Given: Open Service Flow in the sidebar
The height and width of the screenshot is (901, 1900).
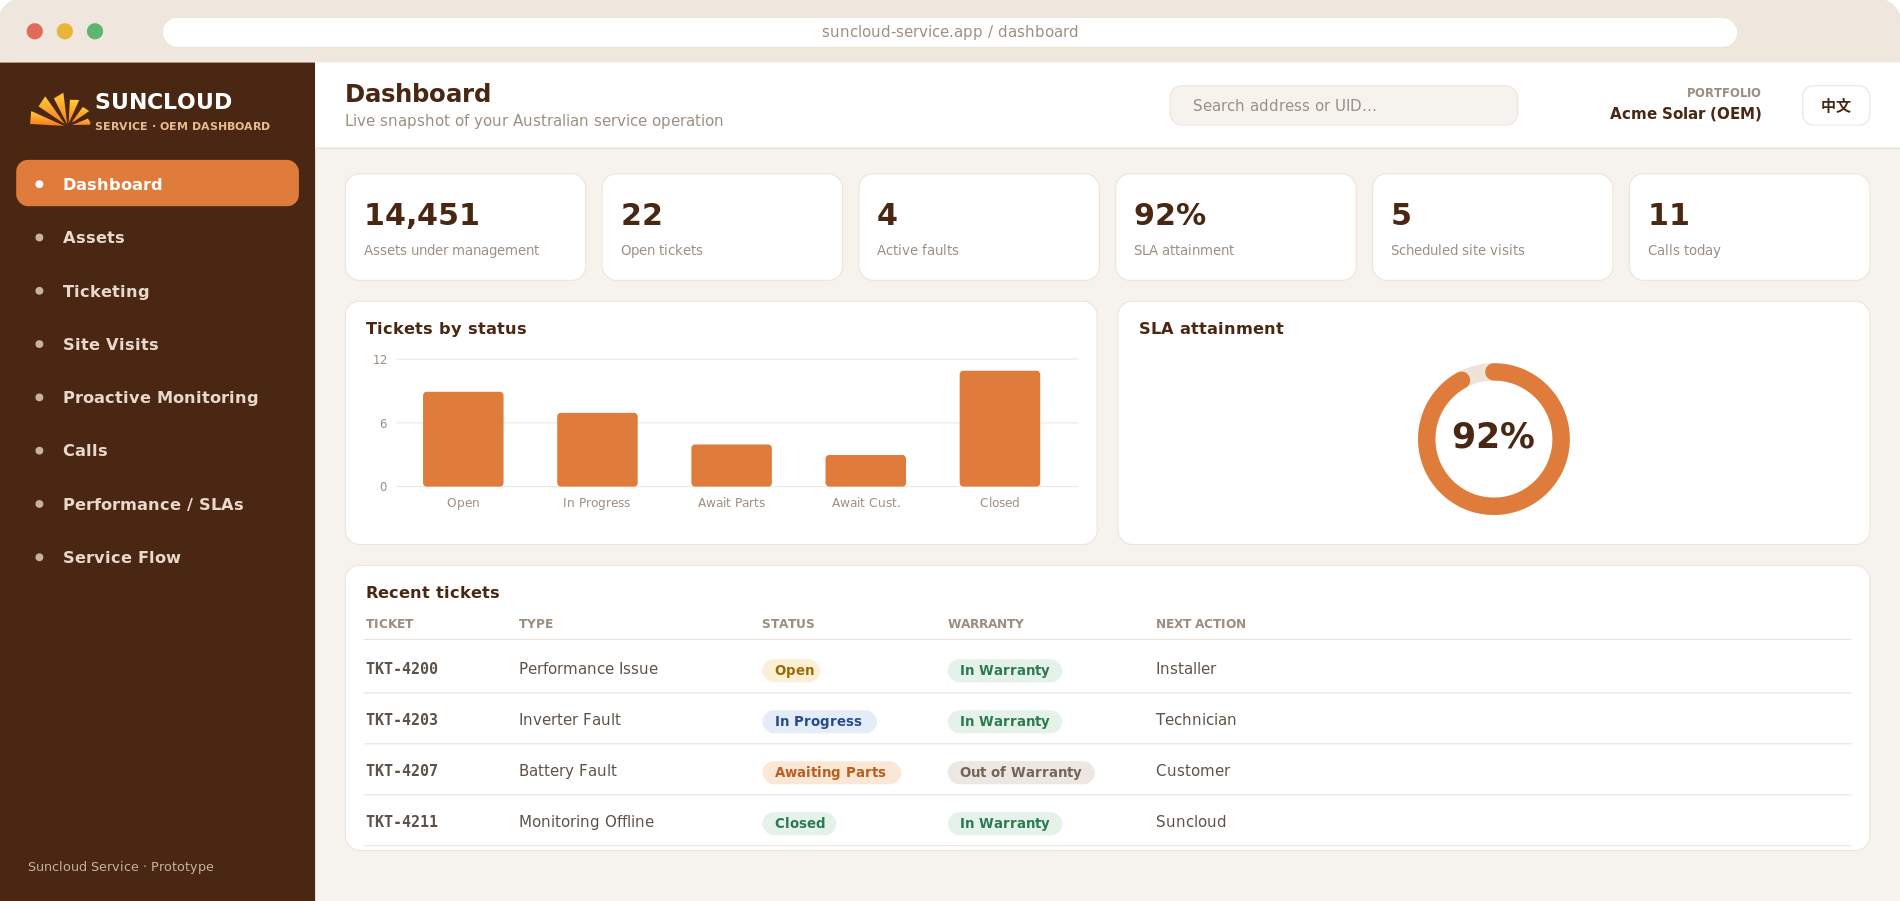Looking at the screenshot, I should (x=157, y=557).
